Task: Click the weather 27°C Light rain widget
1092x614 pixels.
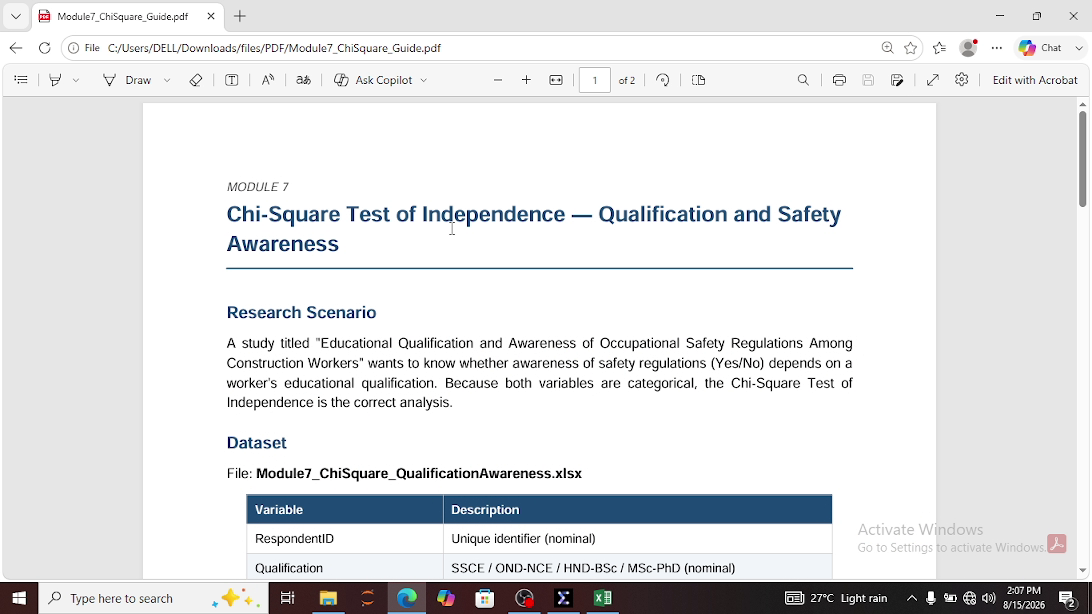Action: [x=836, y=598]
